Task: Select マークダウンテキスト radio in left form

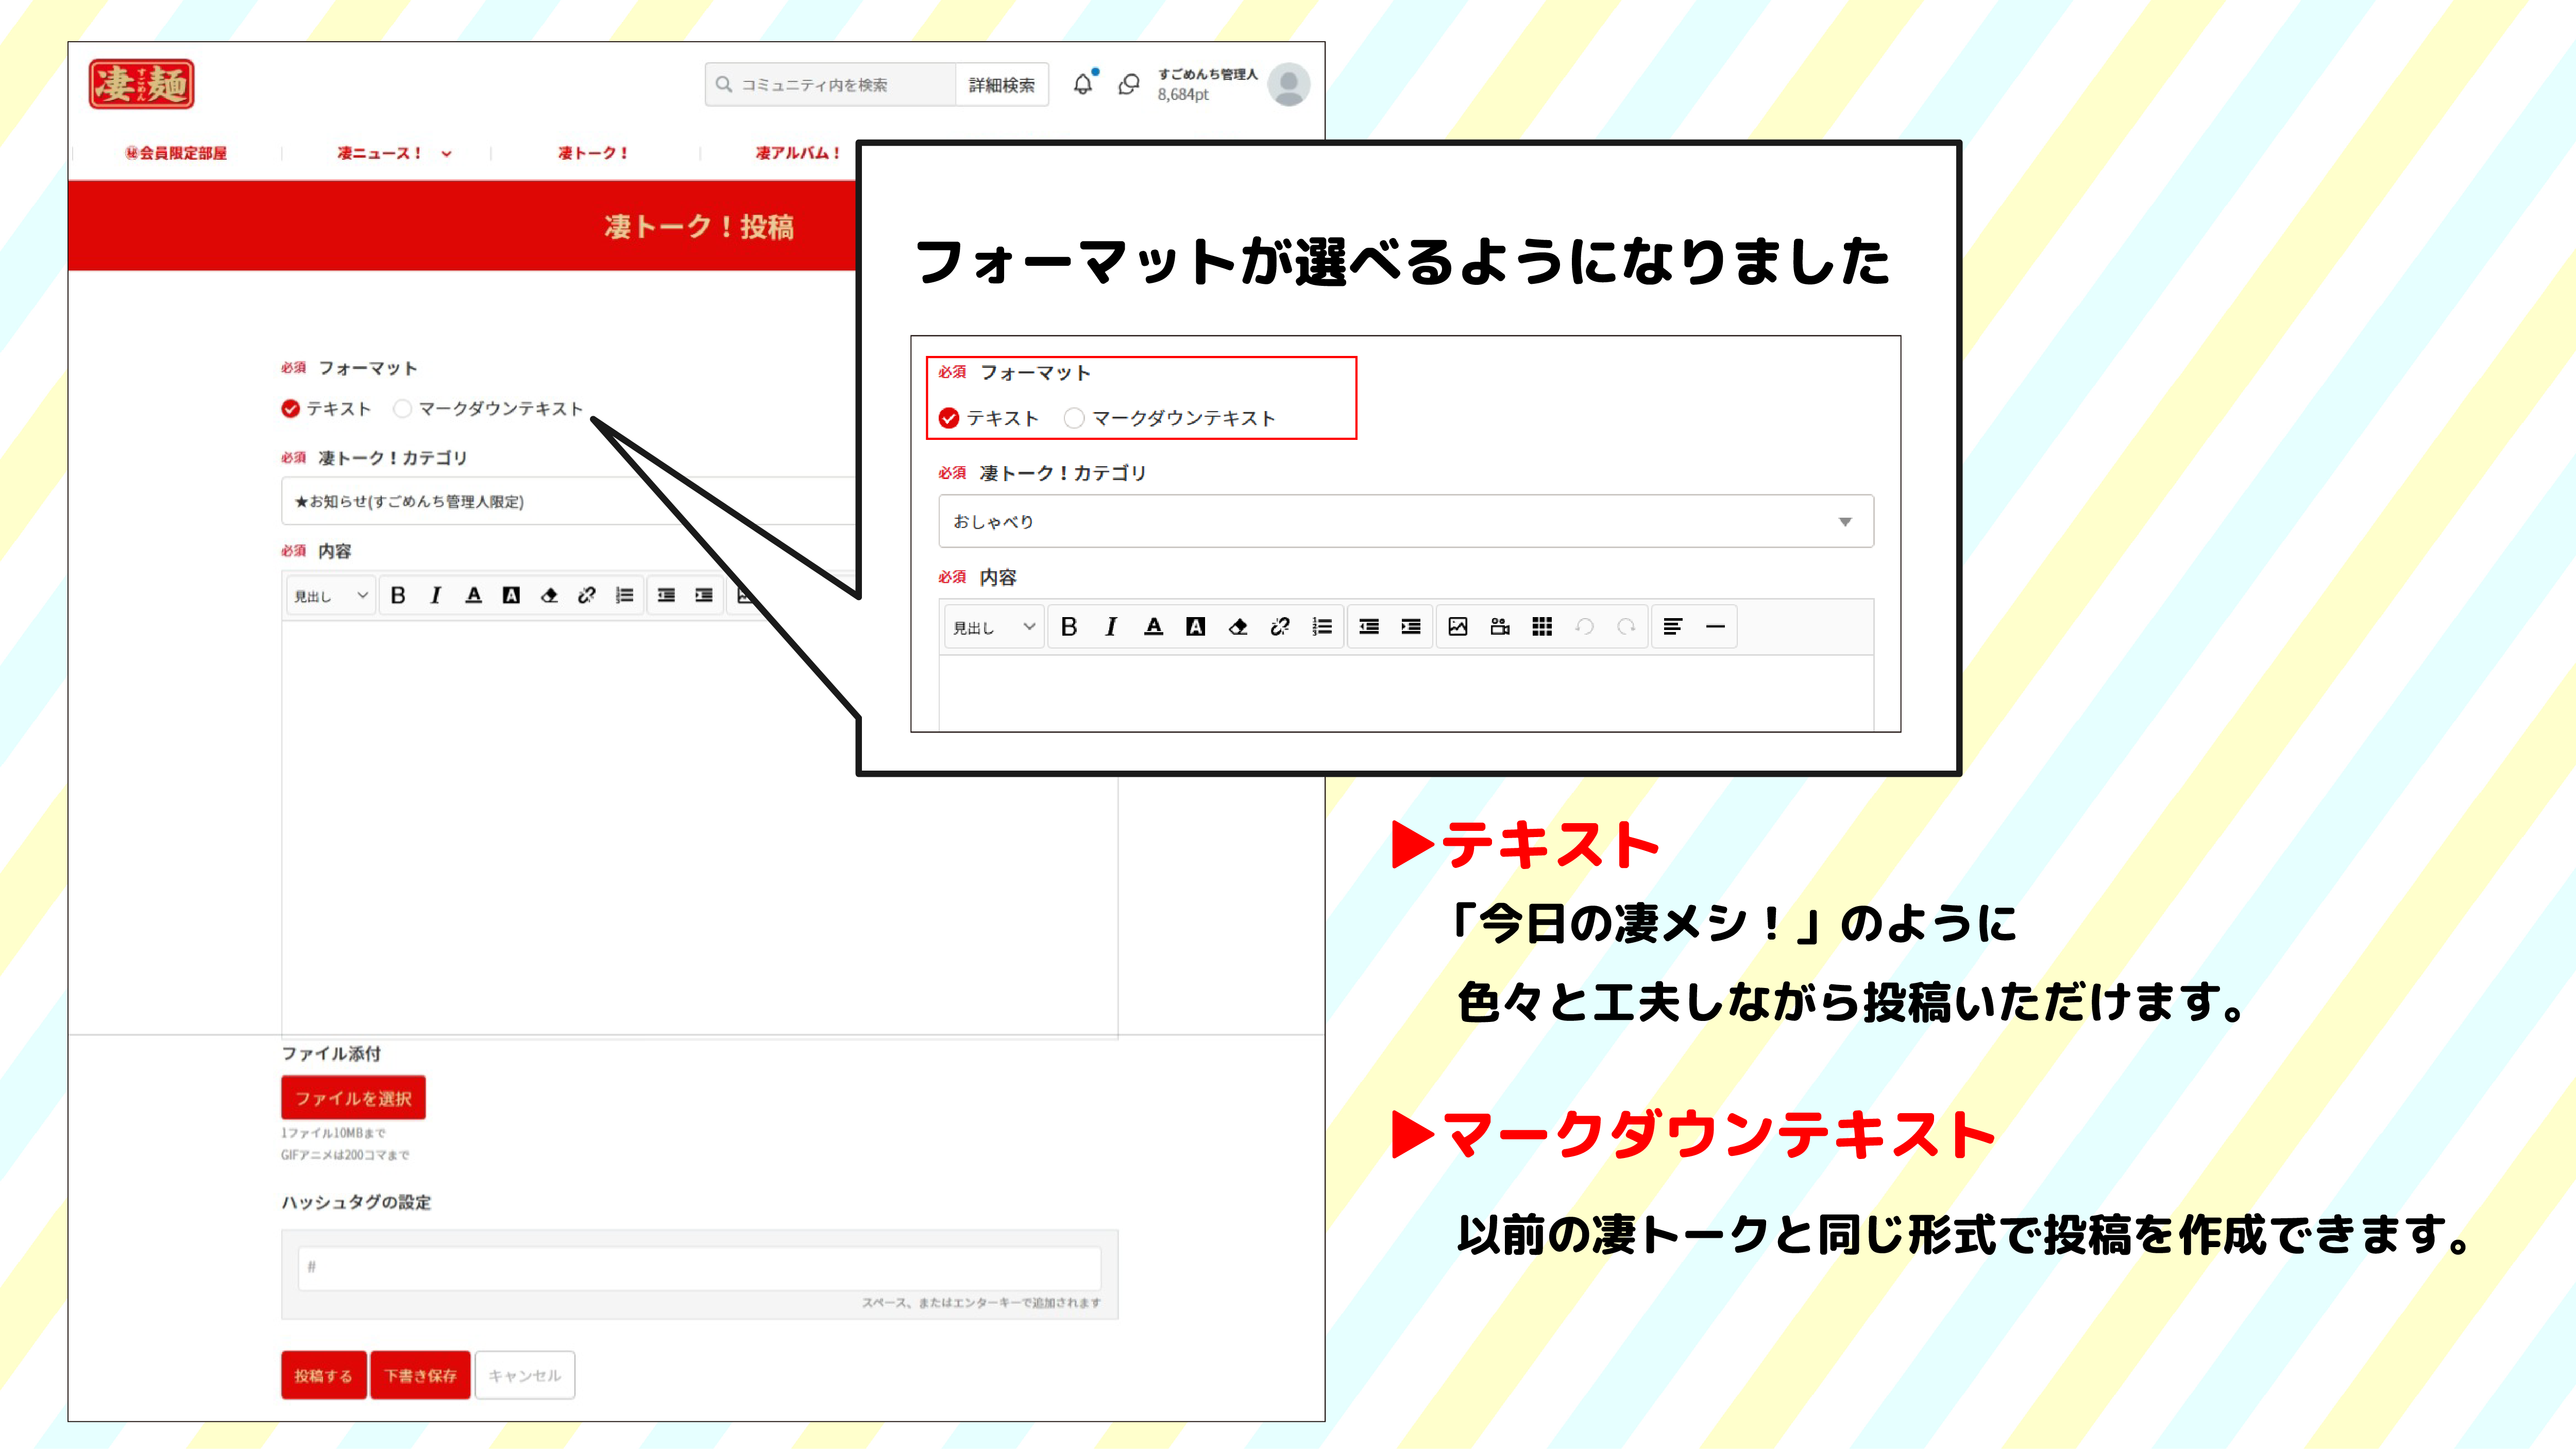Action: [x=402, y=409]
